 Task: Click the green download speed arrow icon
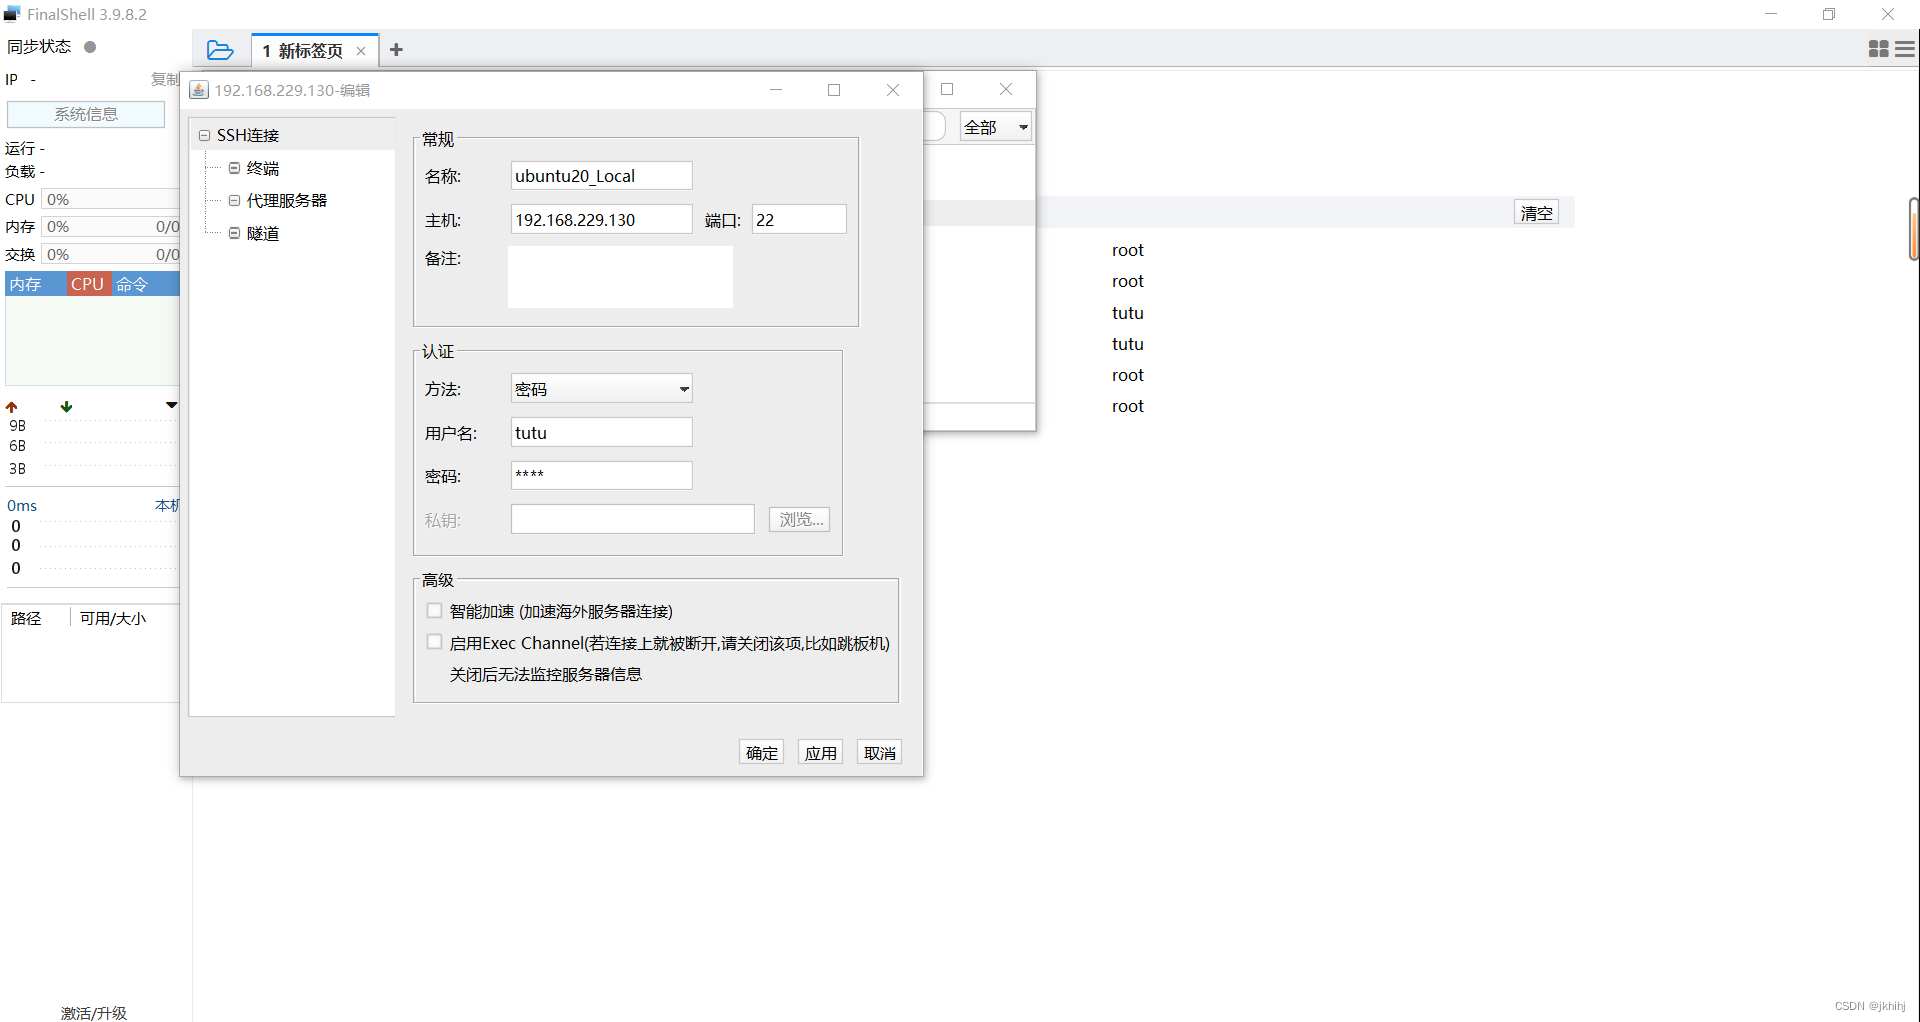[x=66, y=406]
